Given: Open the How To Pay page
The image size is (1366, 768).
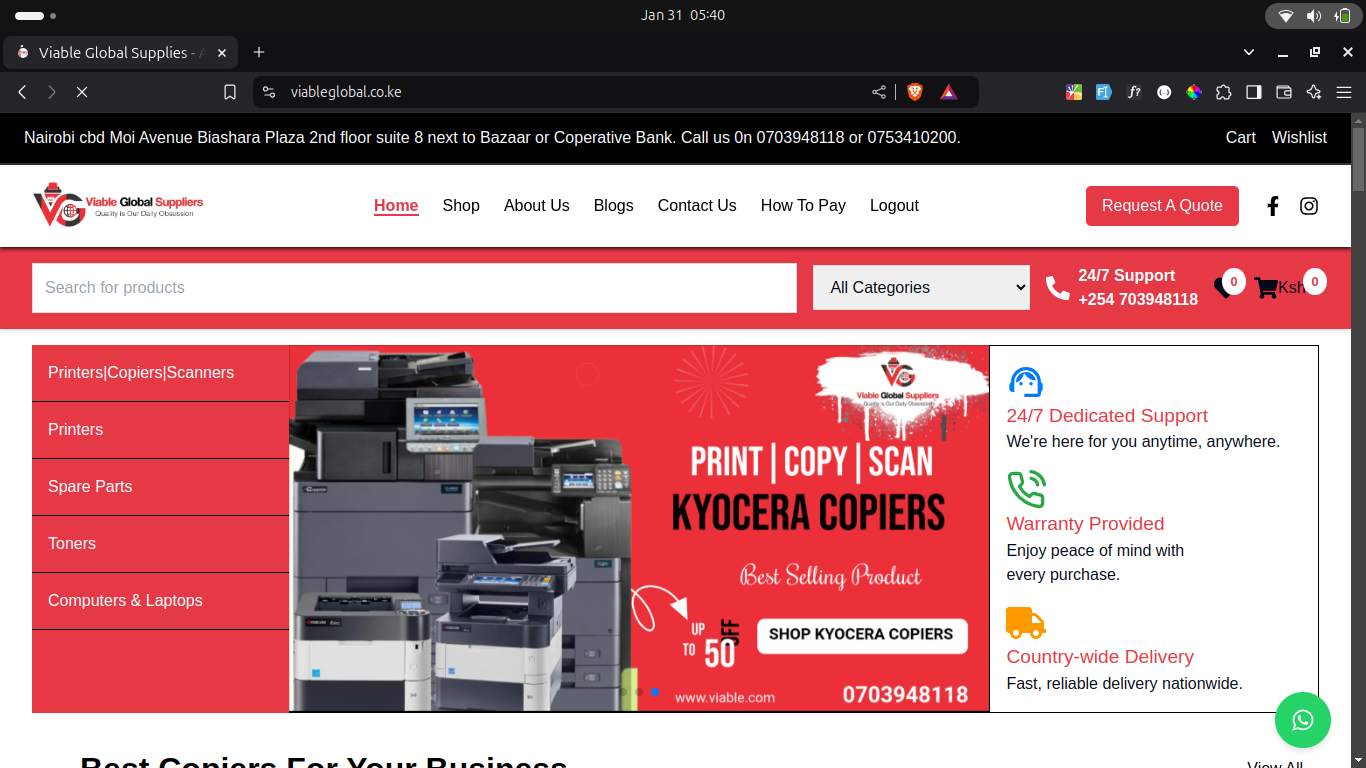Looking at the screenshot, I should point(803,206).
